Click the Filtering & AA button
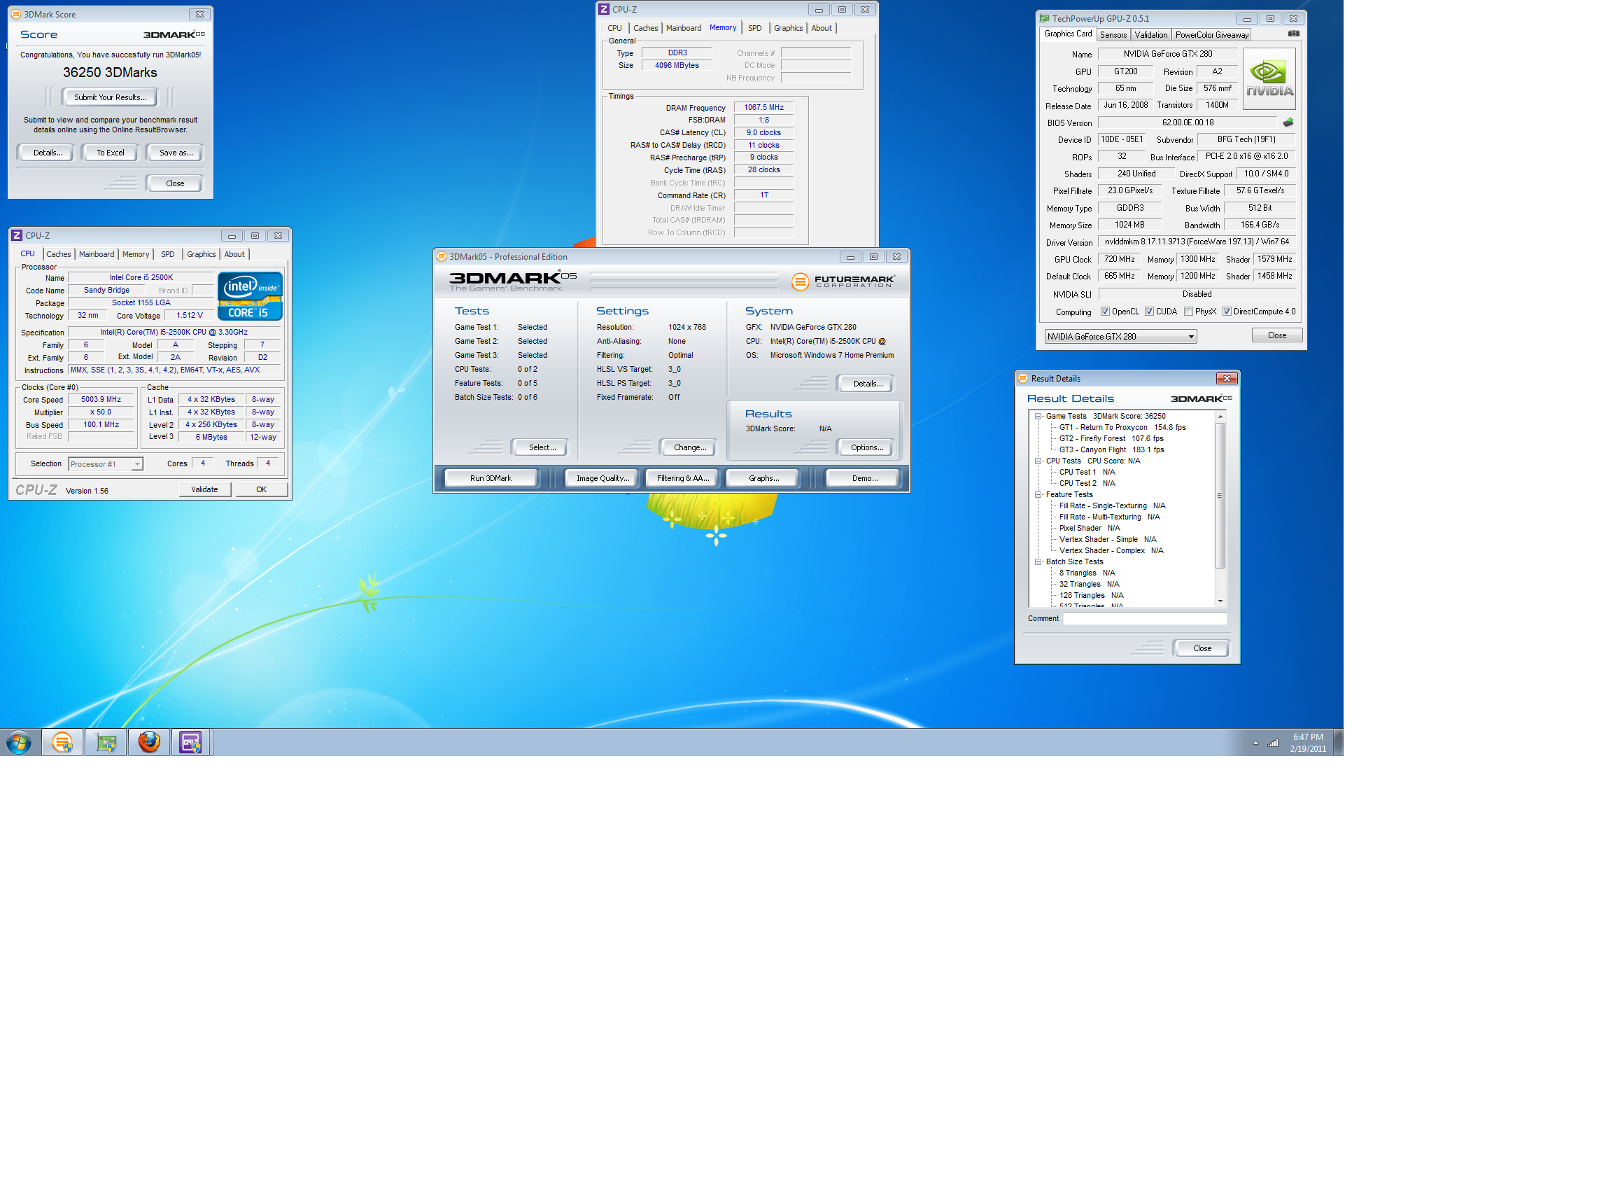Viewport: 1599px width, 1200px height. [x=683, y=478]
